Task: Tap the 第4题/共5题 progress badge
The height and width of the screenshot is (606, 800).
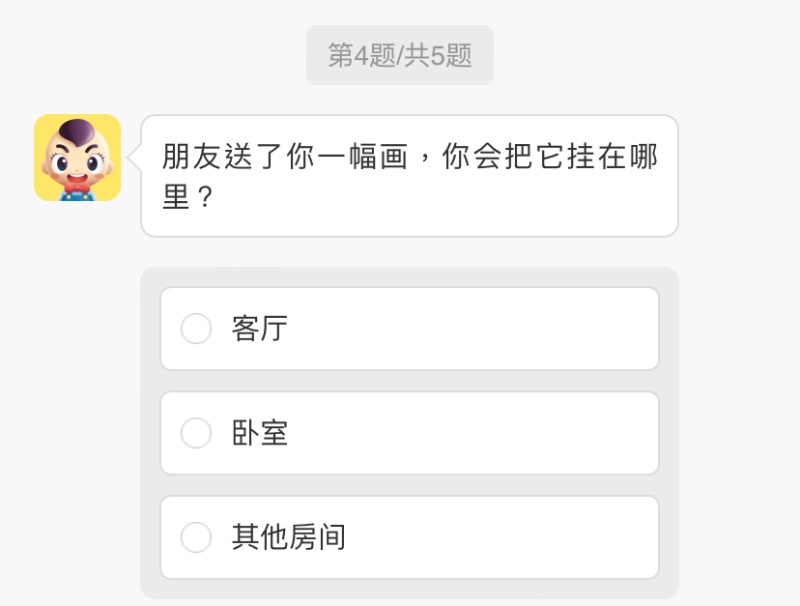Action: click(x=399, y=55)
